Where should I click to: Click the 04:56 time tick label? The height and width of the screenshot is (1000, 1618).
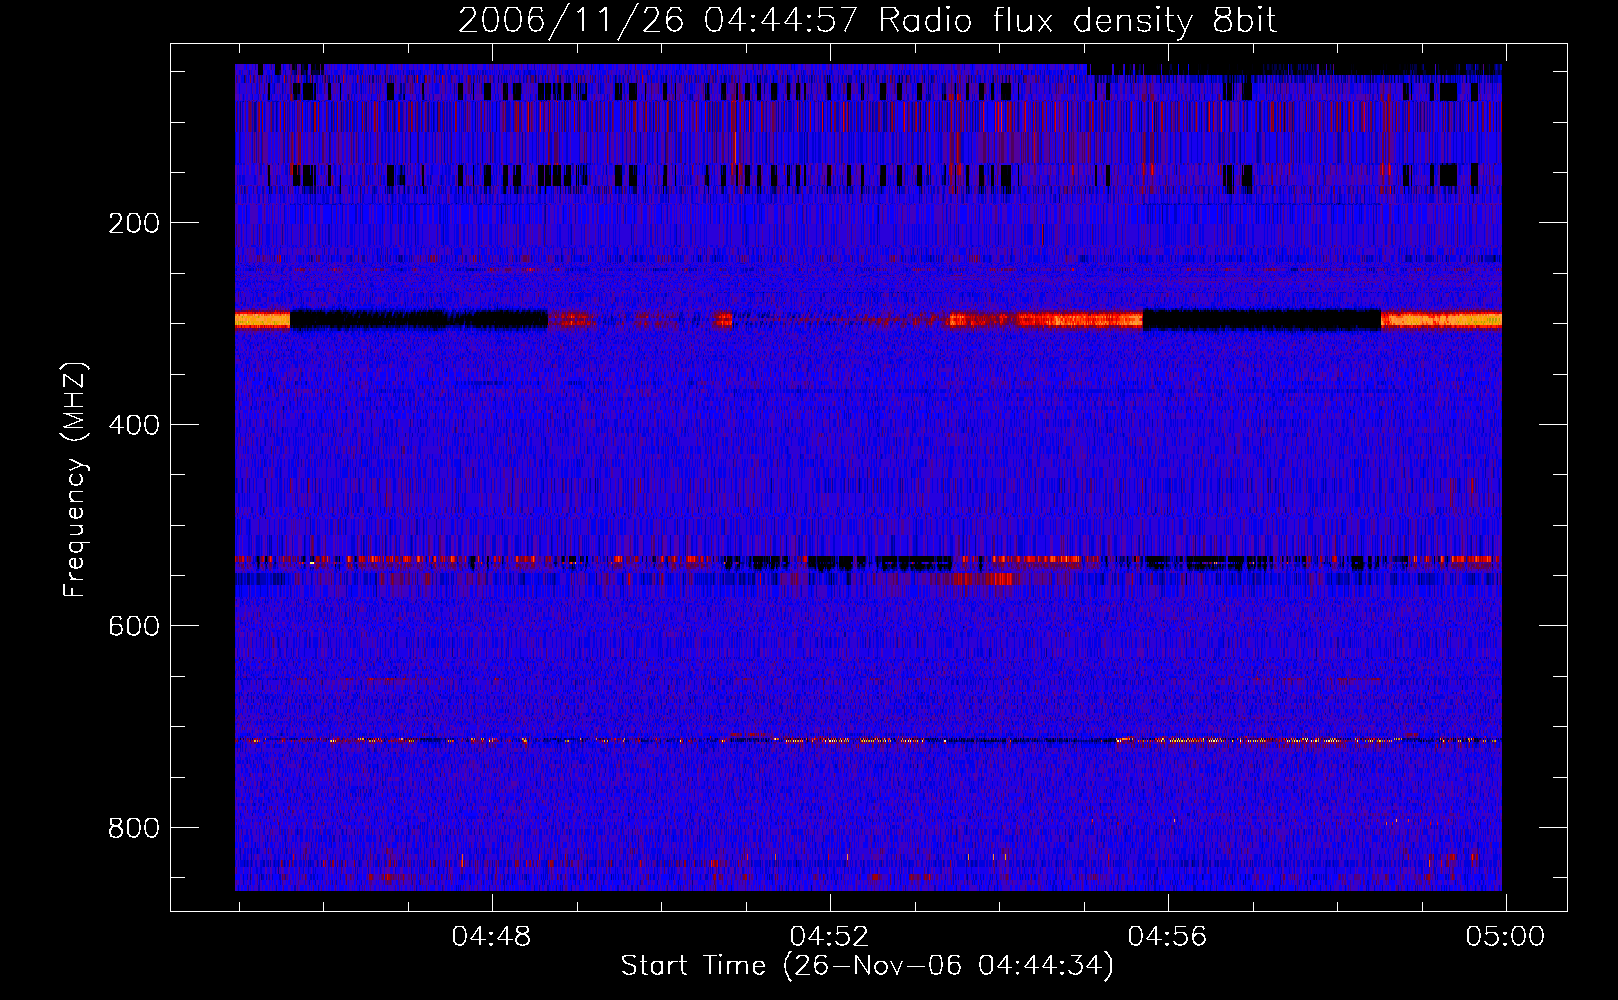(x=1167, y=937)
